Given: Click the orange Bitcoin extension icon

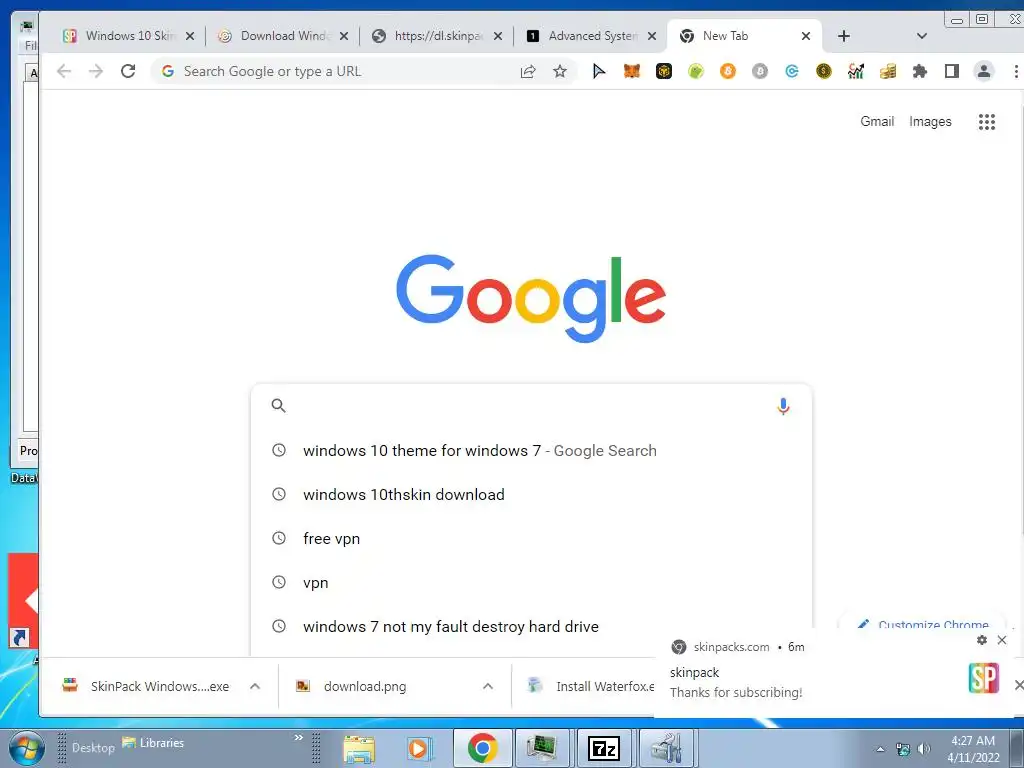Looking at the screenshot, I should pyautogui.click(x=728, y=71).
